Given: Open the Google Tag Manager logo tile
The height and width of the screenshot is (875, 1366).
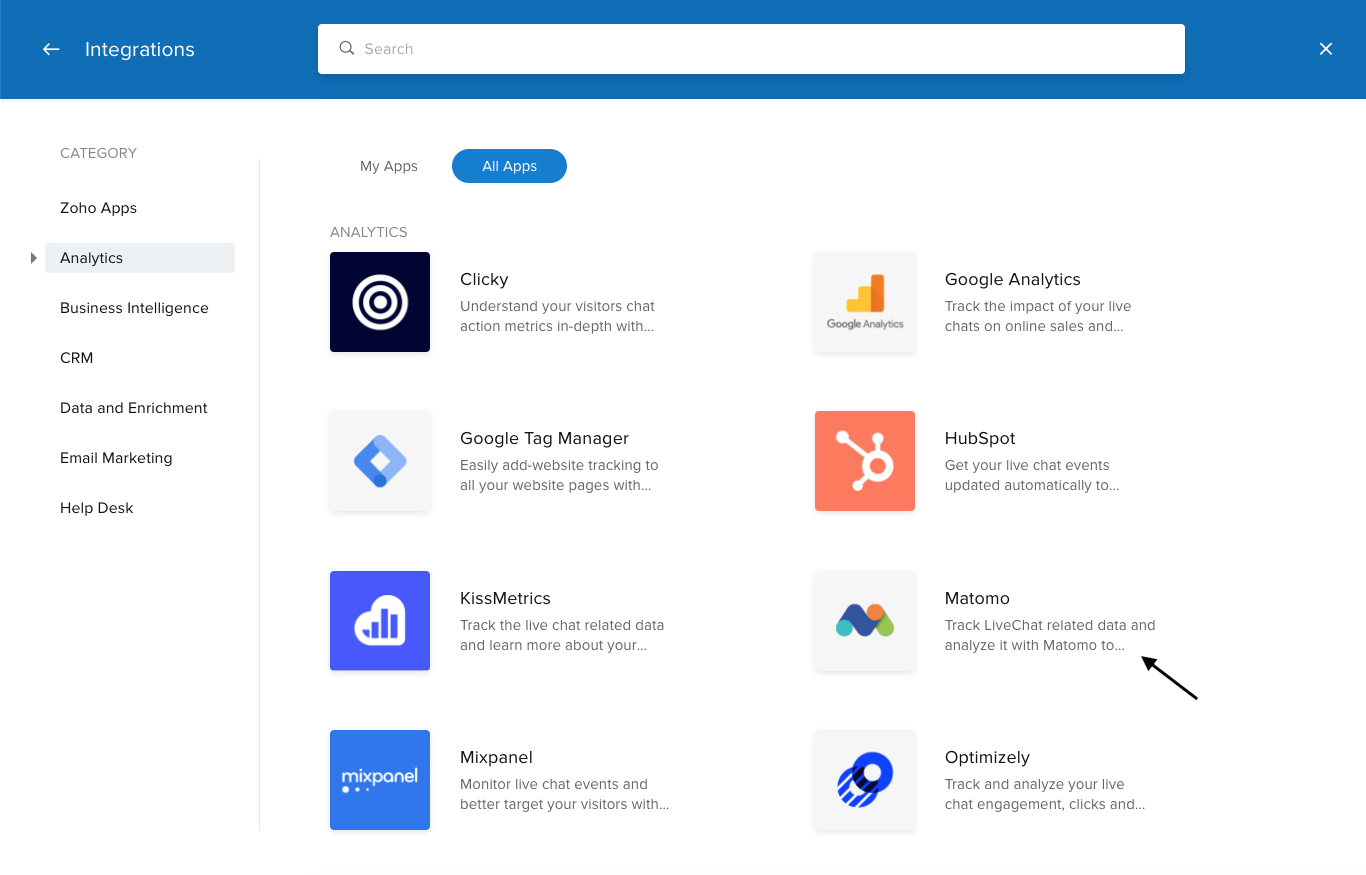Looking at the screenshot, I should click(380, 461).
